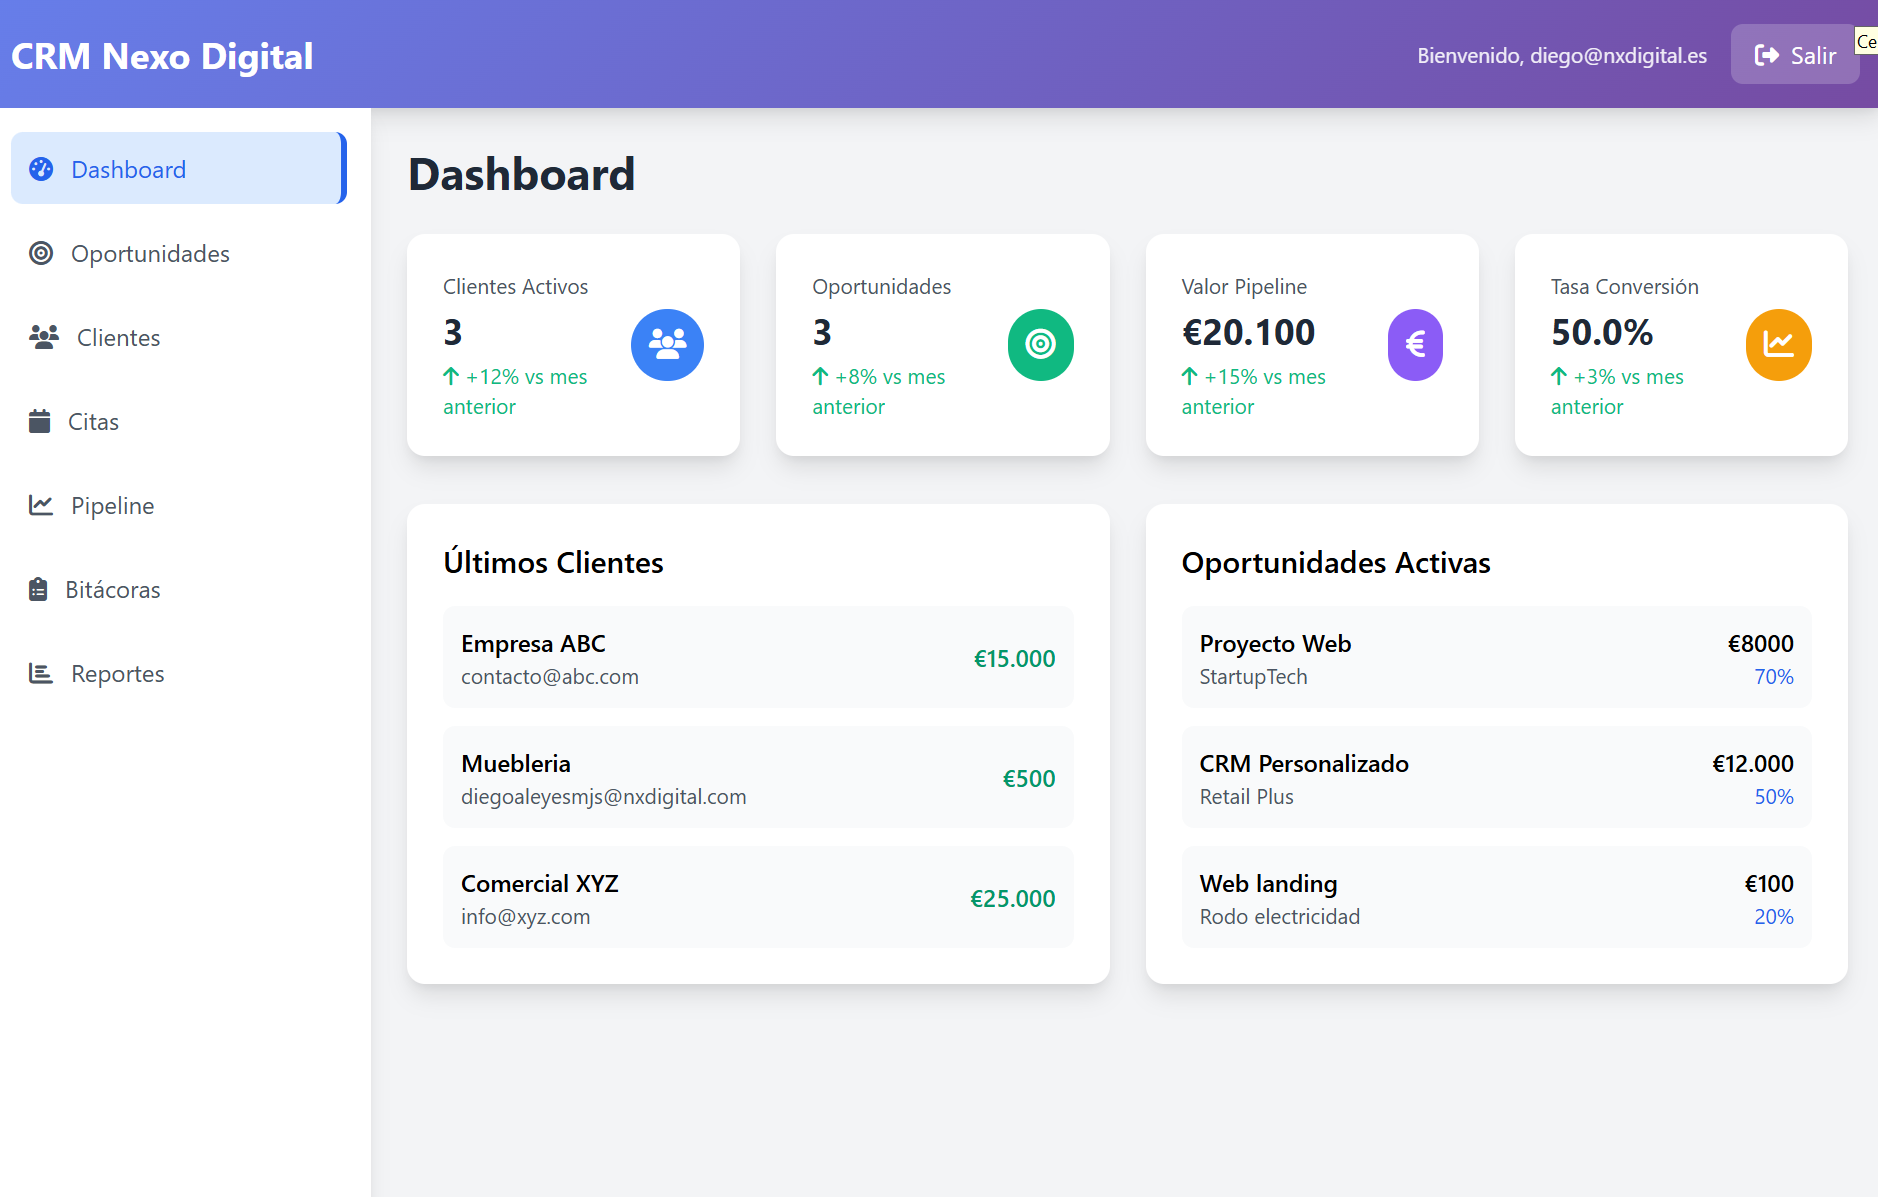Click the clipboard icon next to Bitácoras
Viewport: 1878px width, 1197px height.
(41, 589)
